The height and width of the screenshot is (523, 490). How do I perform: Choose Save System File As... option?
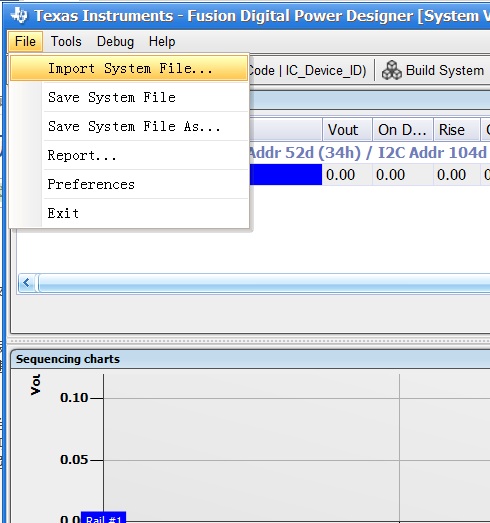129,126
